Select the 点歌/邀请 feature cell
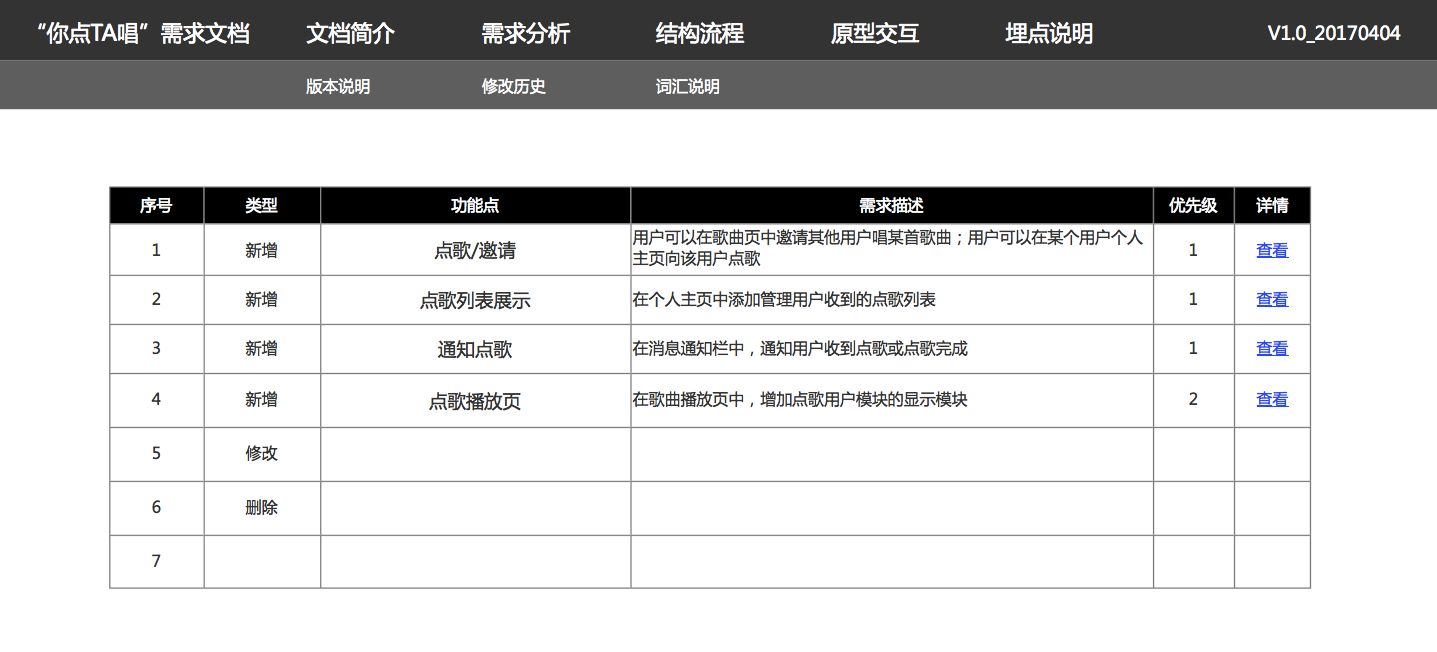 [x=475, y=250]
